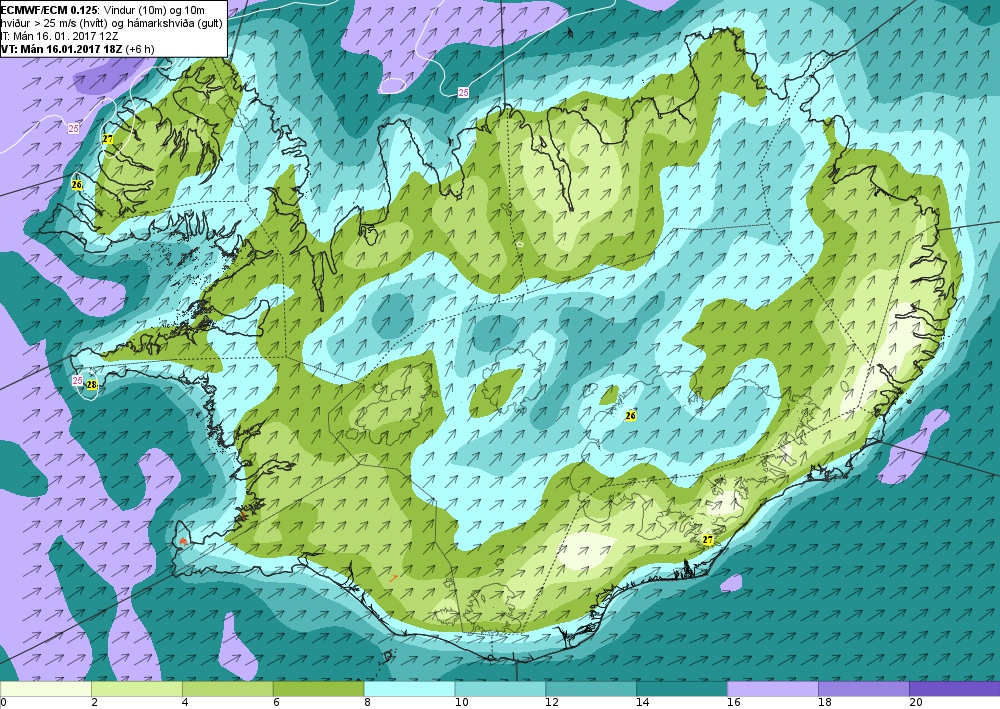
Task: Click the yellow '27' gust label near southeast coast
Action: 708,539
